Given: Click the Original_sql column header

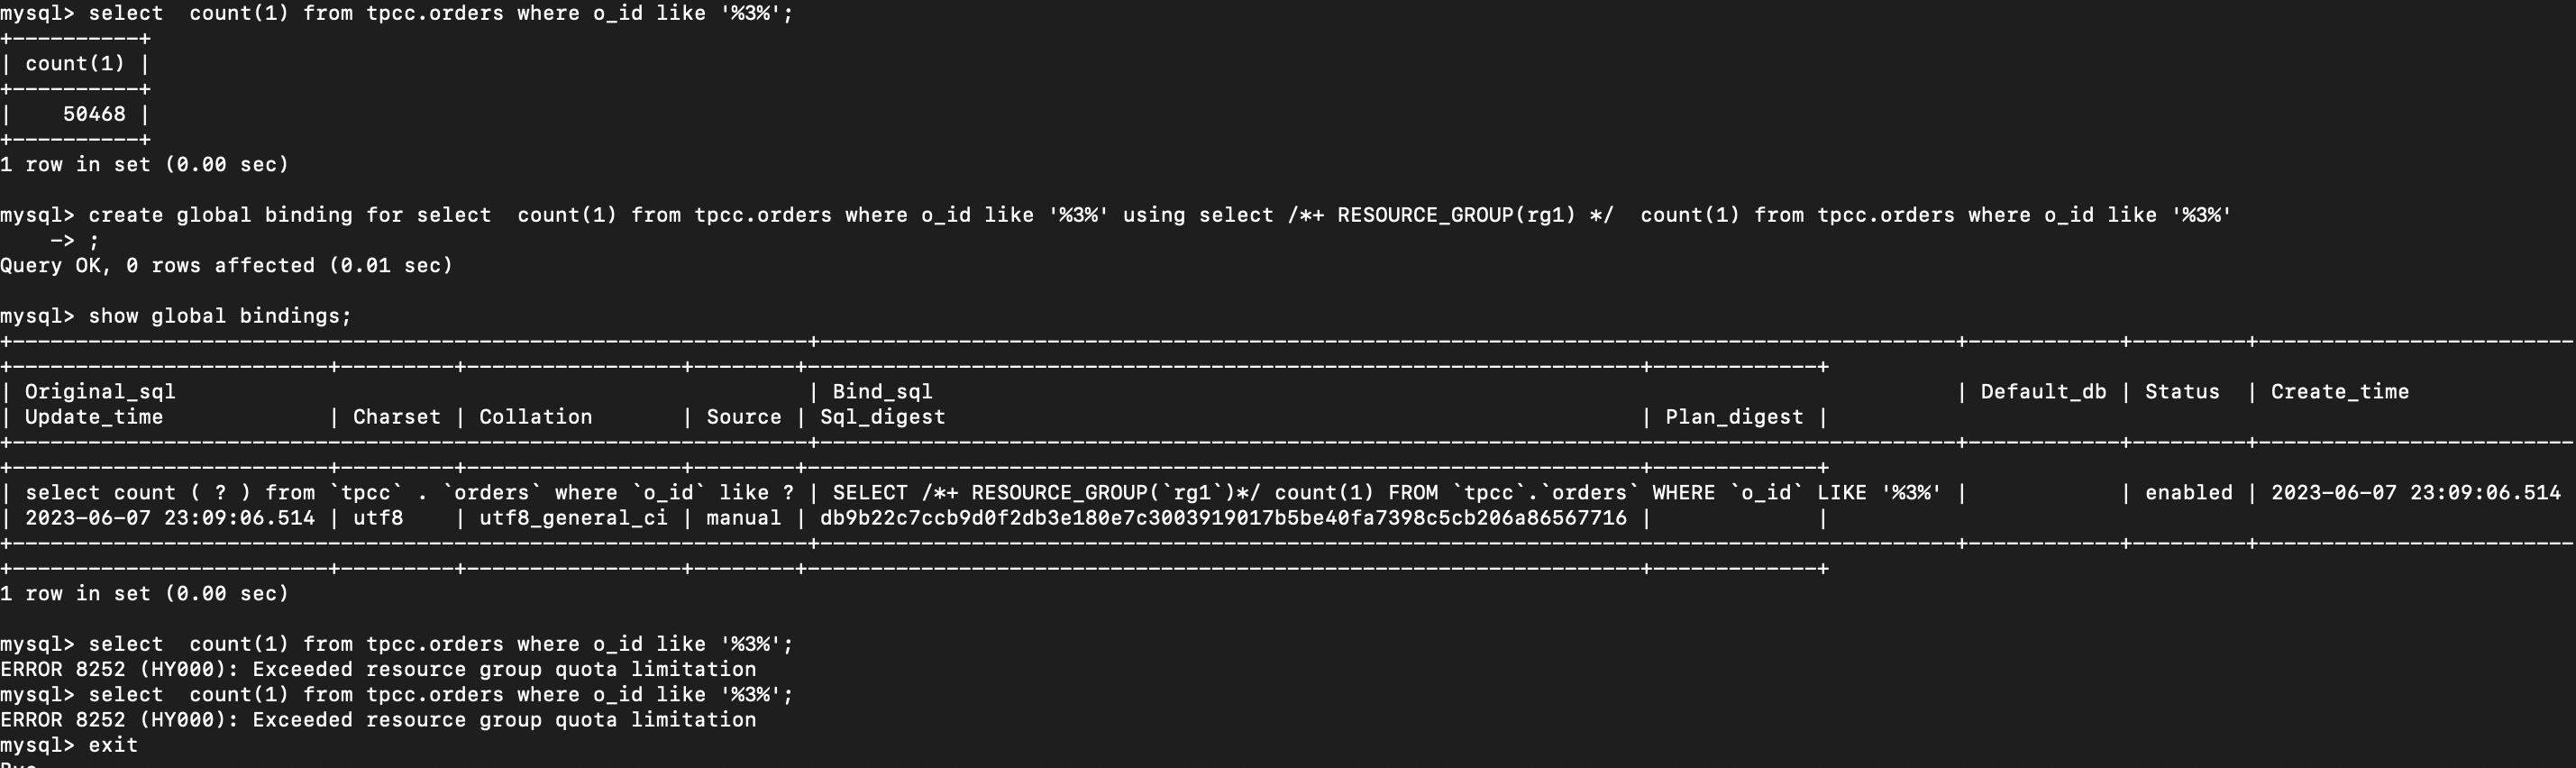Looking at the screenshot, I should 100,392.
